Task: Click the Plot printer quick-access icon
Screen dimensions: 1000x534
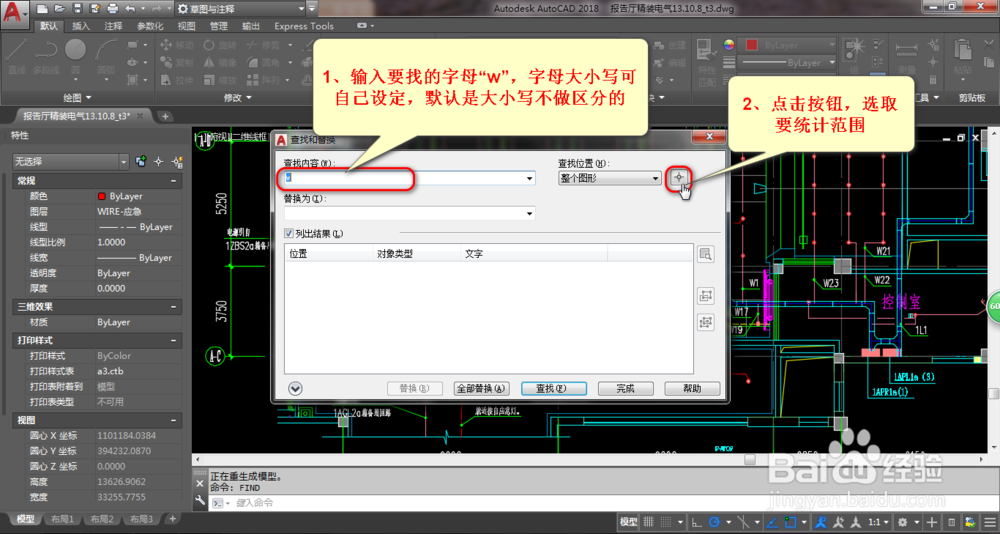Action: 113,9
